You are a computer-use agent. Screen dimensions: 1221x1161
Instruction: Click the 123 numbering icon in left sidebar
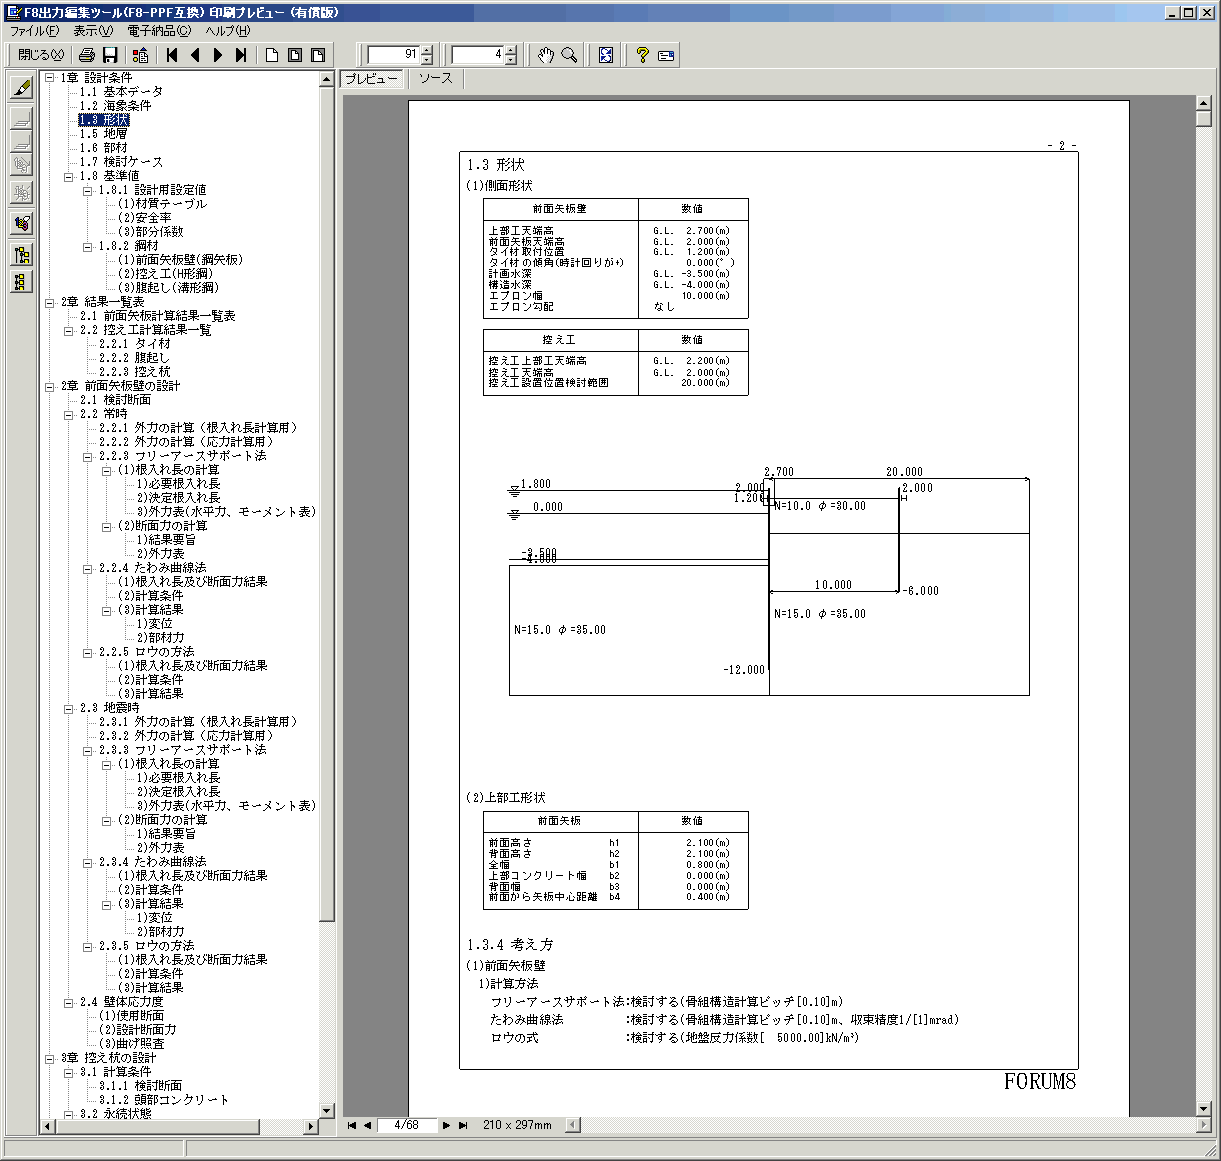(21, 223)
